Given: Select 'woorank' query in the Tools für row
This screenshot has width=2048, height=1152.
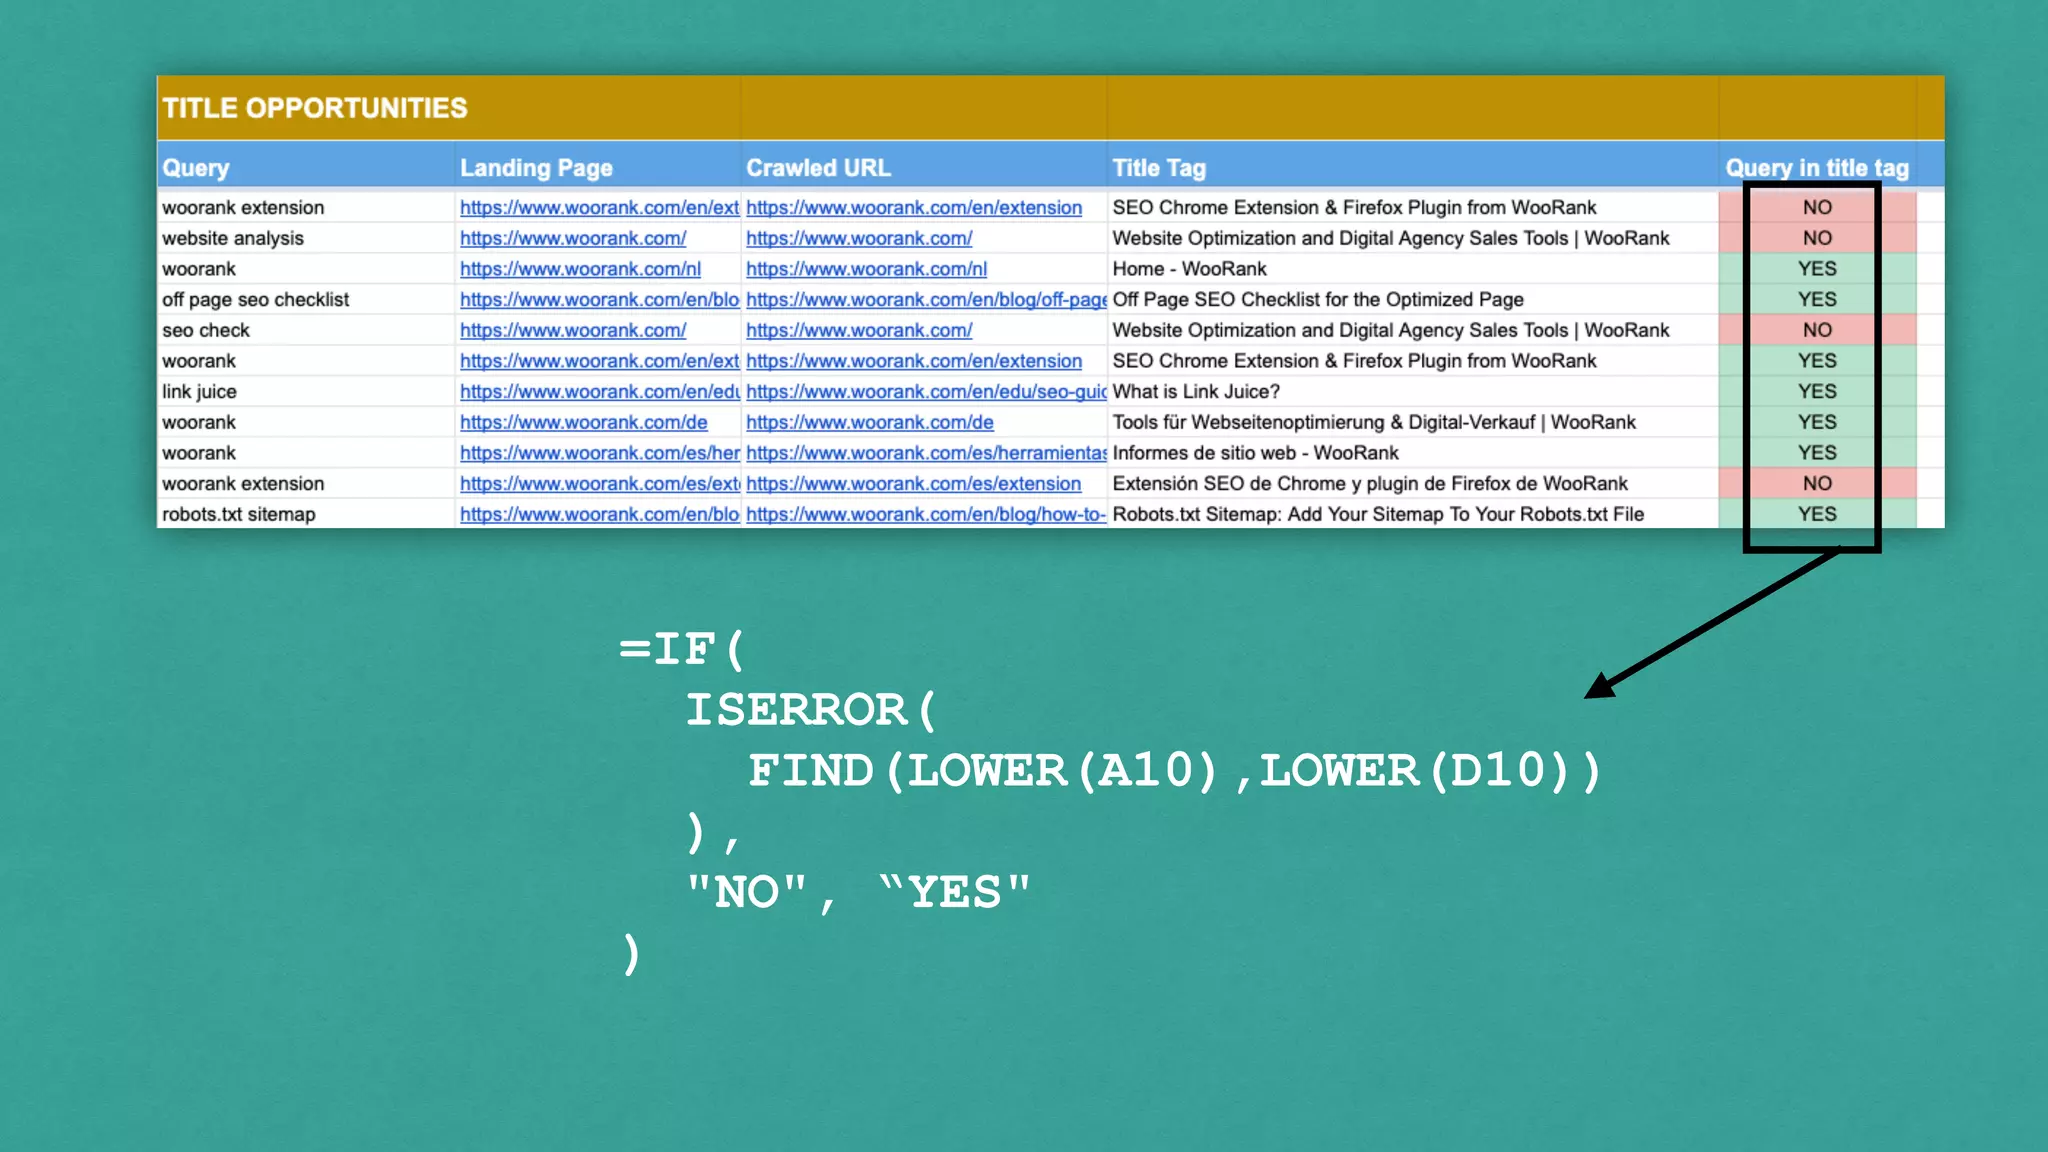Looking at the screenshot, I should click(306, 422).
